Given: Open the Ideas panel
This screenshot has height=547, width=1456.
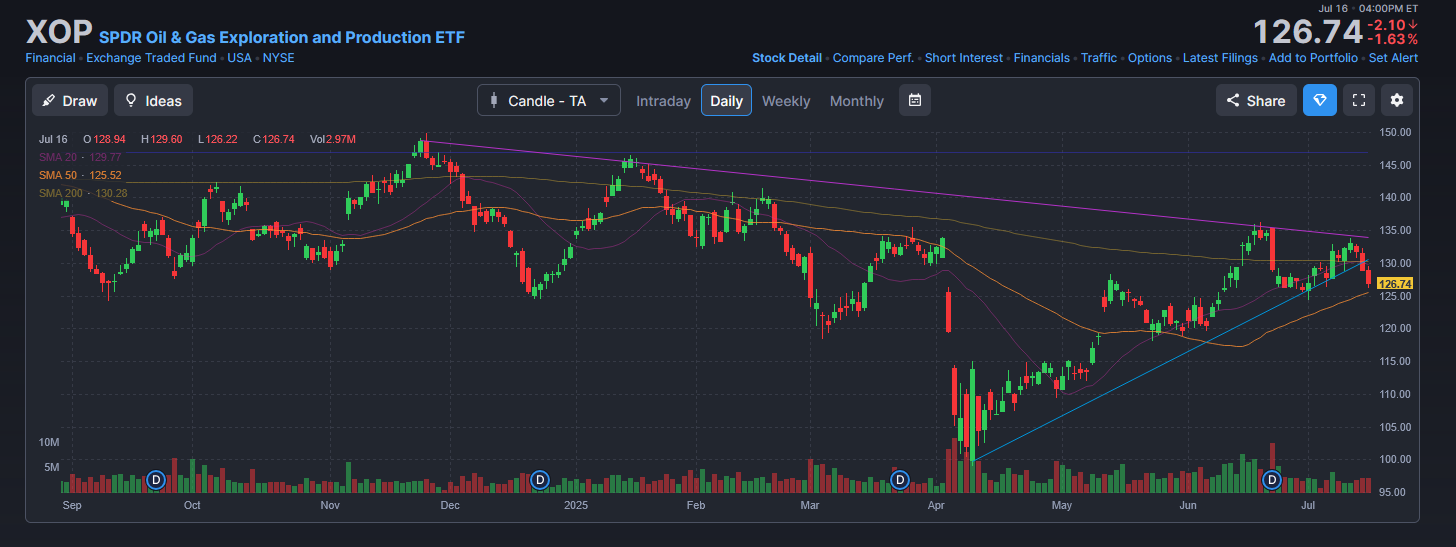Looking at the screenshot, I should click(153, 100).
